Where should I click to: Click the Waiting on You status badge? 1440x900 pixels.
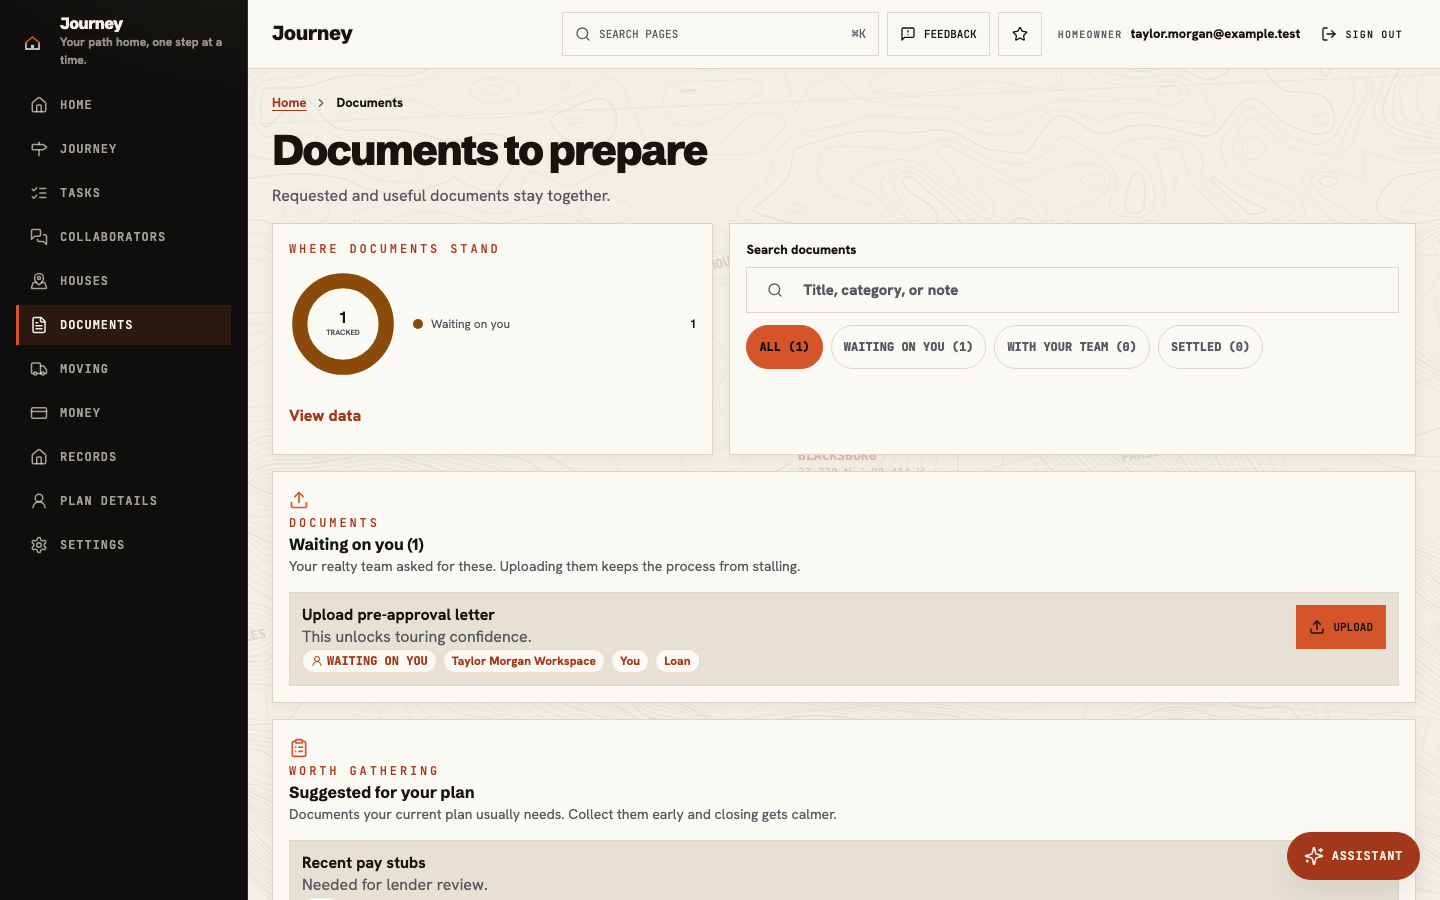[x=369, y=661]
